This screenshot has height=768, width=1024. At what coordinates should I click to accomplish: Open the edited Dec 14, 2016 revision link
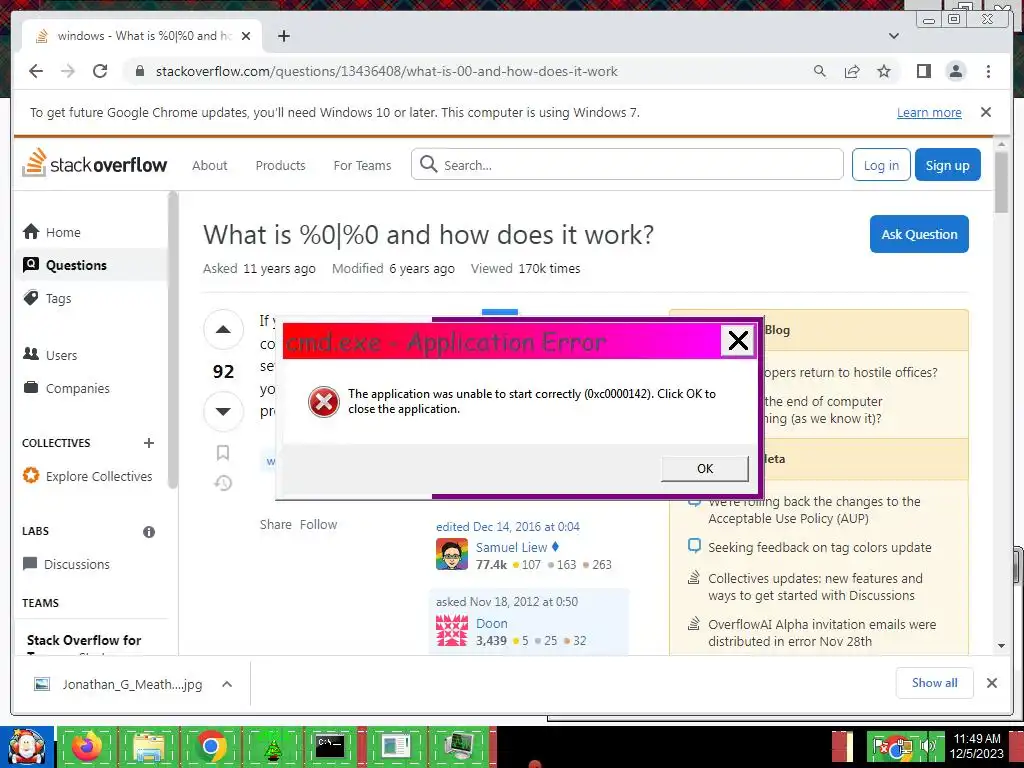click(x=507, y=526)
